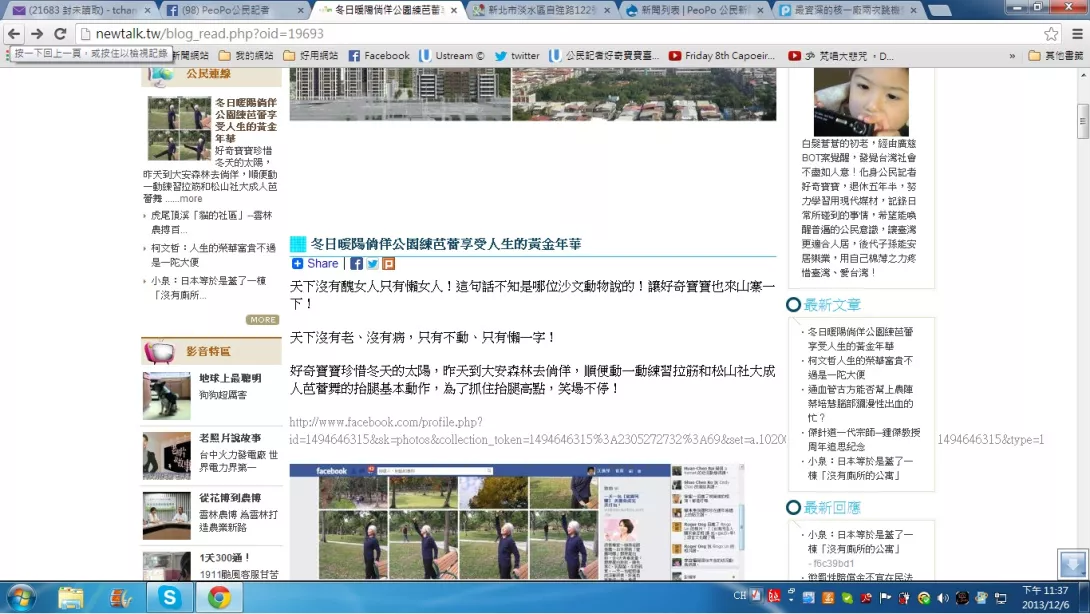Image resolution: width=1090 pixels, height=614 pixels.
Task: Click the author profile photo
Action: (x=861, y=102)
